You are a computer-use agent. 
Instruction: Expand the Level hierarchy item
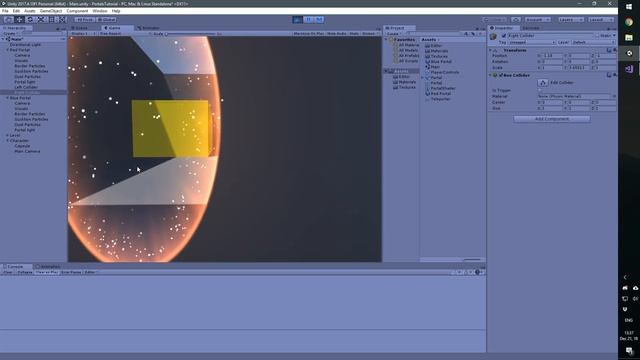[x=7, y=135]
